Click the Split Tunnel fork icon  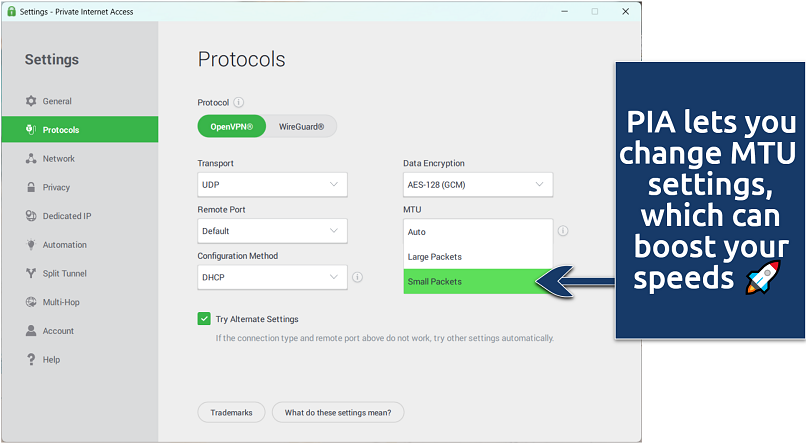coord(31,273)
